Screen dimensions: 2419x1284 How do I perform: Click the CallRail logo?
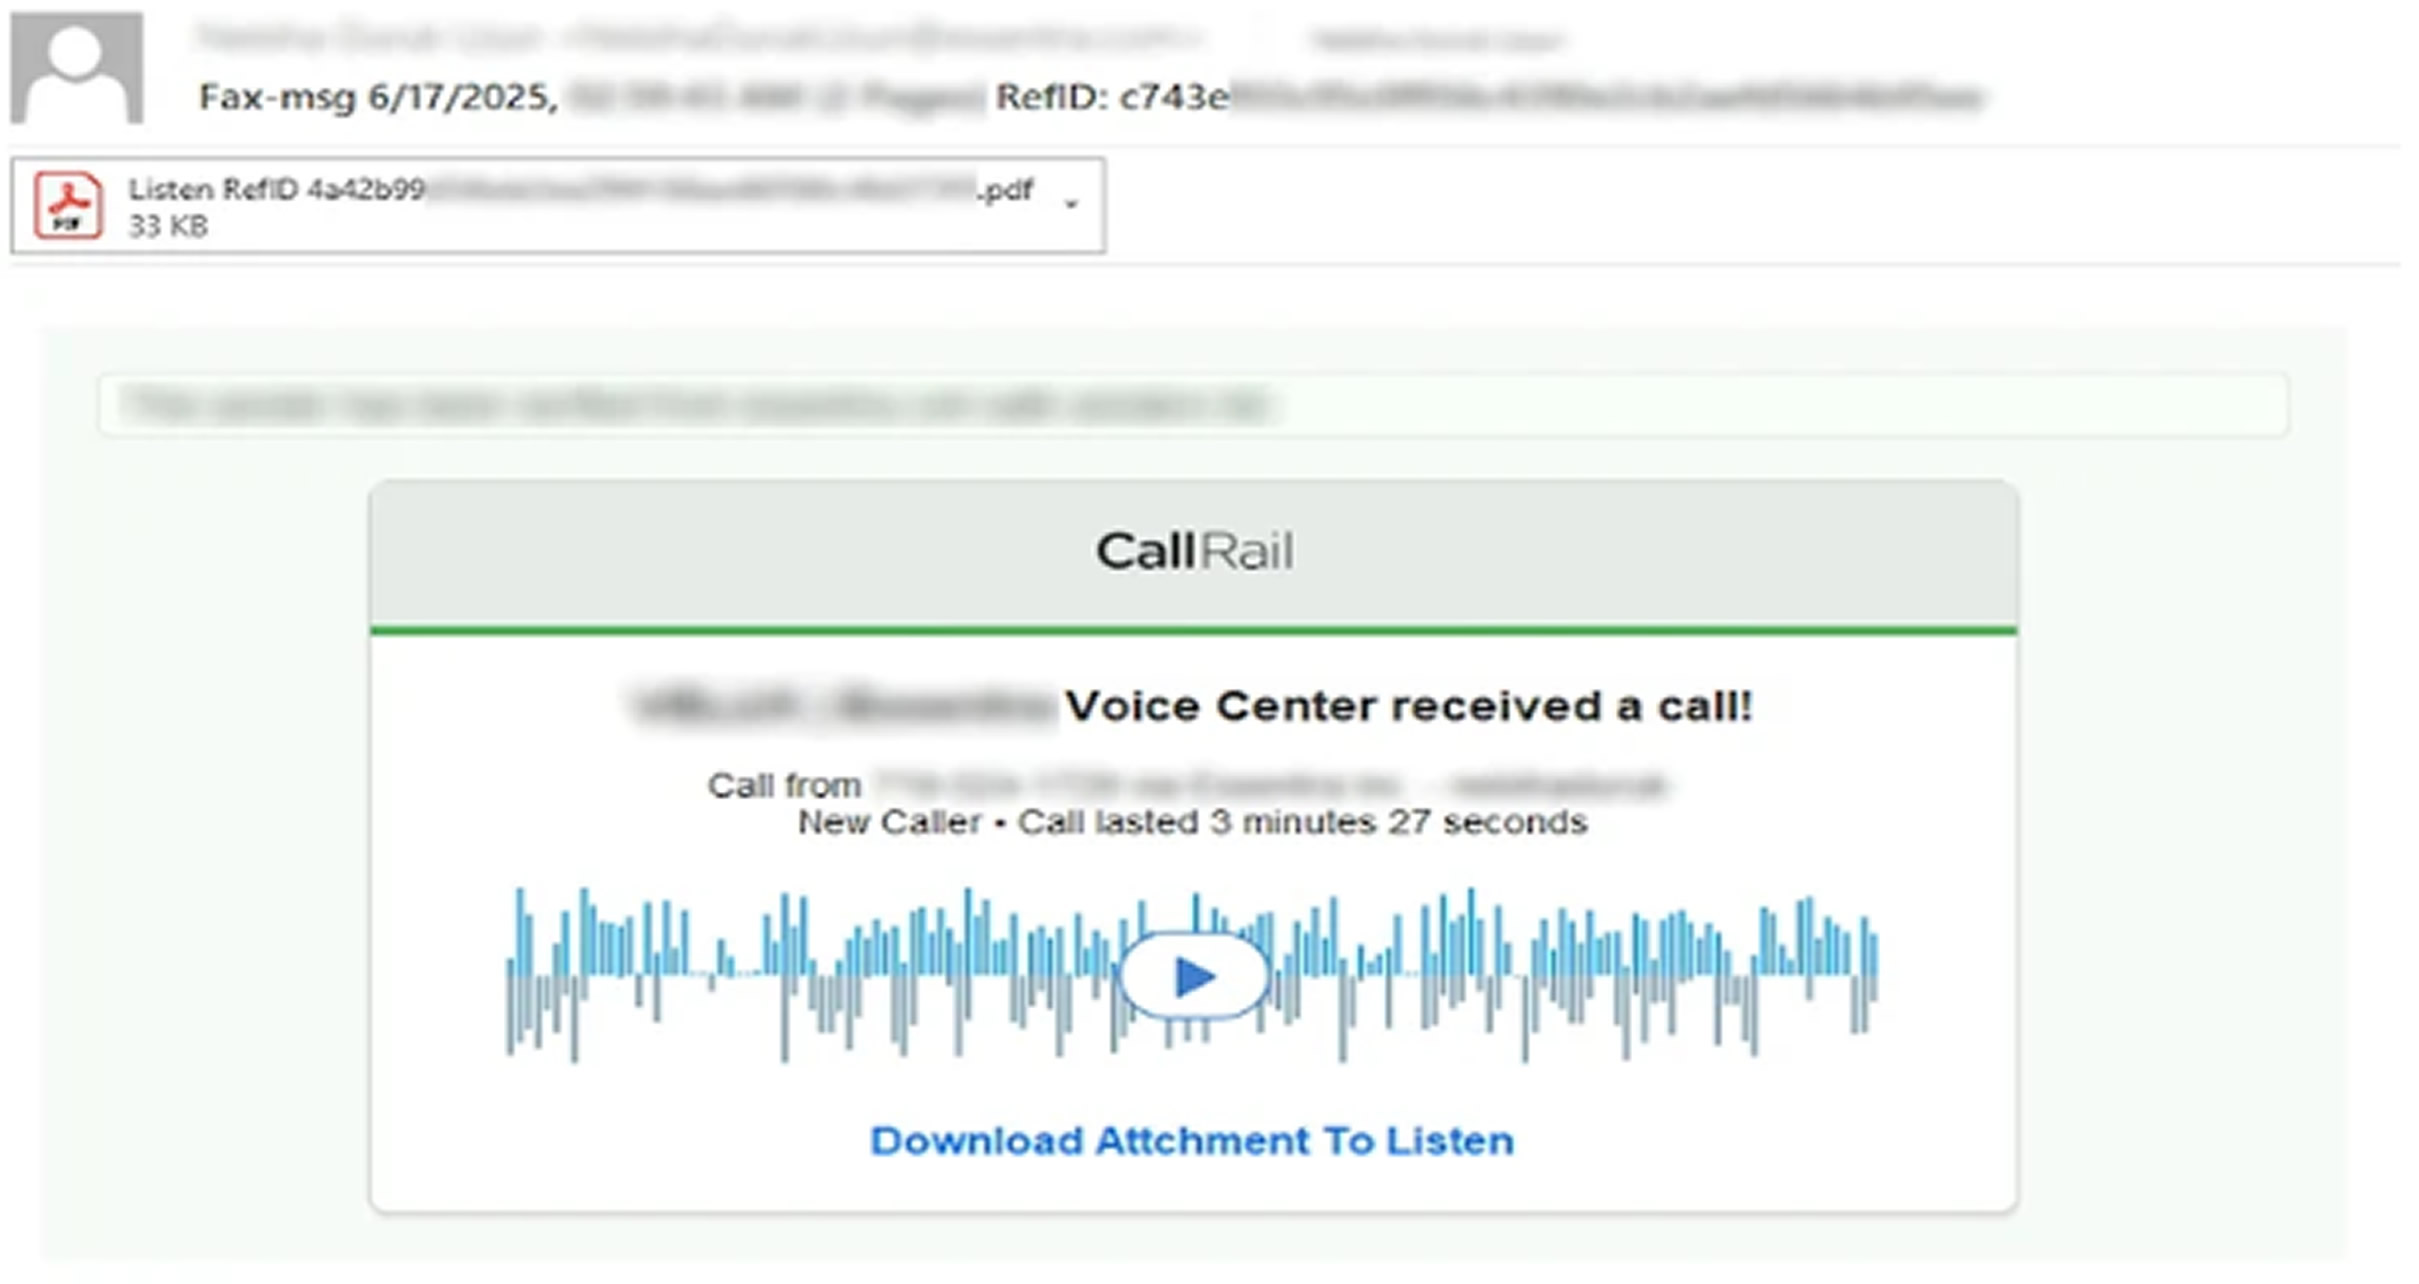click(1194, 551)
